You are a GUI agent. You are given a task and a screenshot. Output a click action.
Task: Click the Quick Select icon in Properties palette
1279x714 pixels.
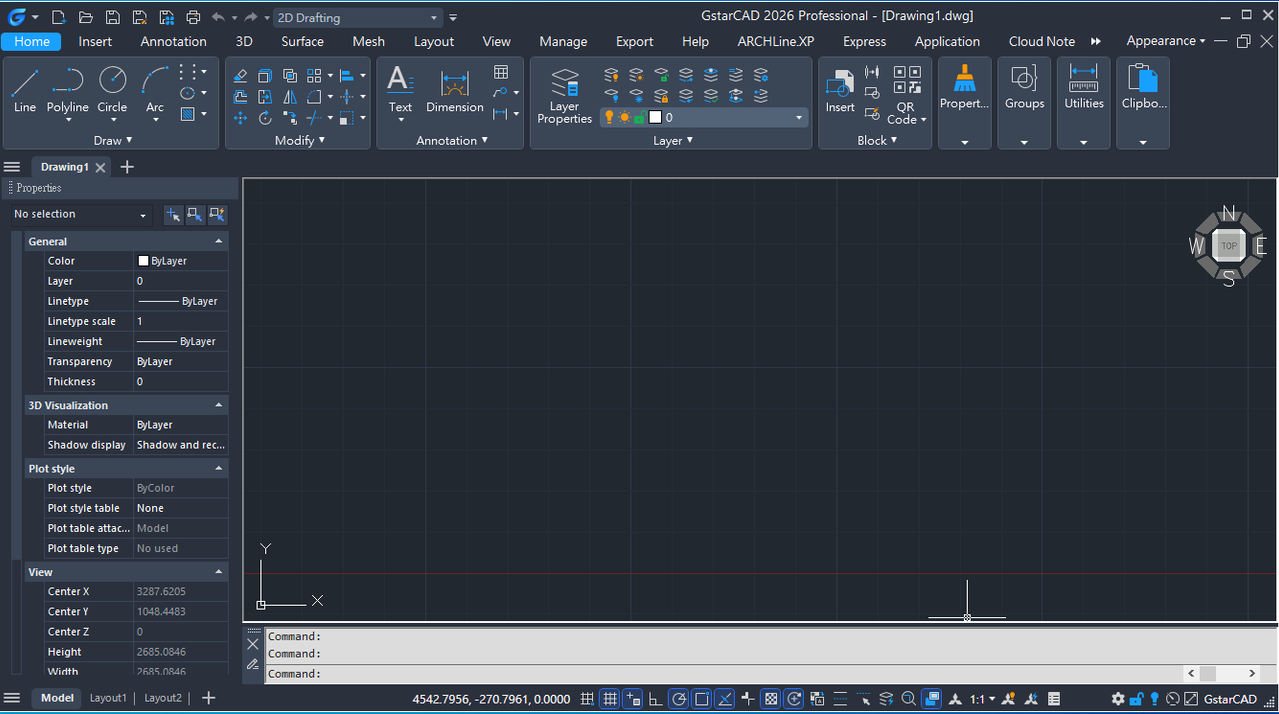point(217,214)
